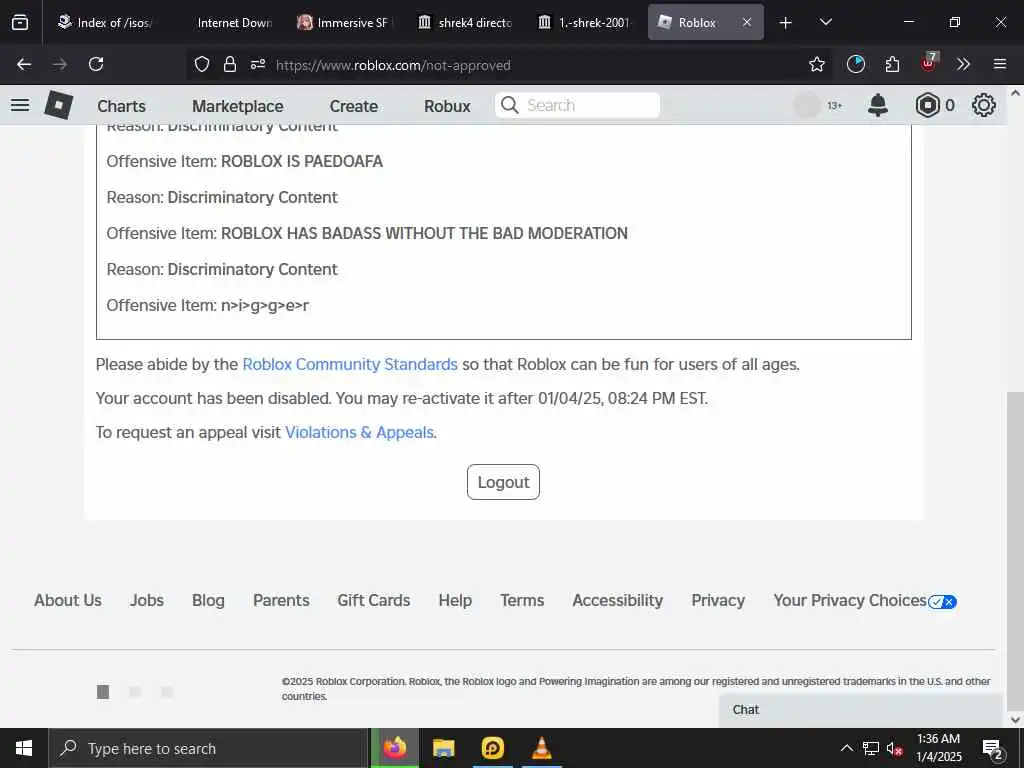1024x768 pixels.
Task: Open the Roblox side navigation hamburger menu
Action: pyautogui.click(x=20, y=105)
